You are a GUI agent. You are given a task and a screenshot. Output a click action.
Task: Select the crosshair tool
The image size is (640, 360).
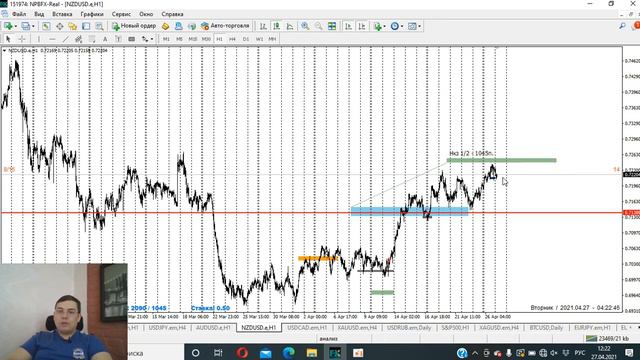click(22, 39)
